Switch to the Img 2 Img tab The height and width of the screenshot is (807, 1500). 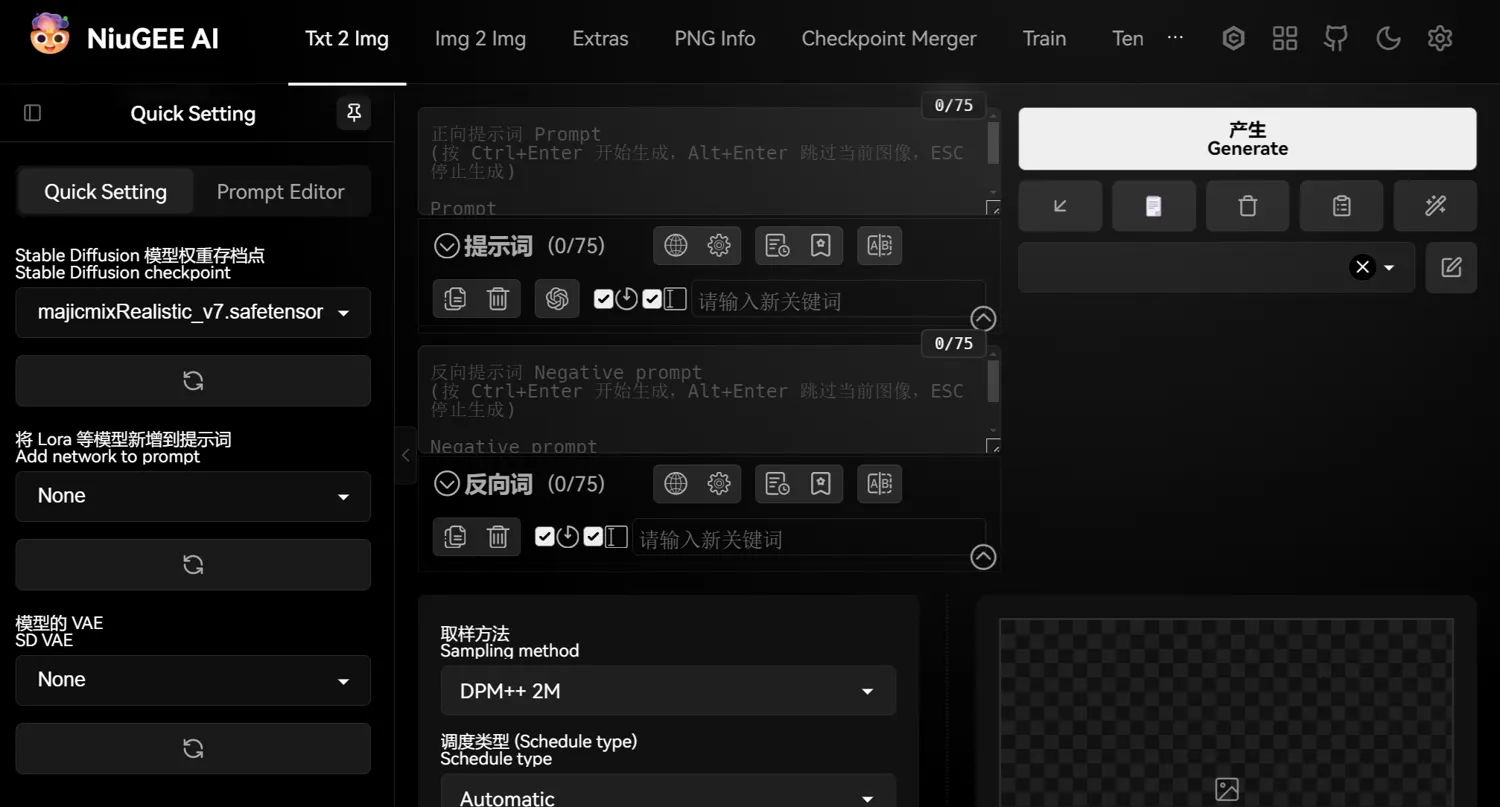pos(480,39)
